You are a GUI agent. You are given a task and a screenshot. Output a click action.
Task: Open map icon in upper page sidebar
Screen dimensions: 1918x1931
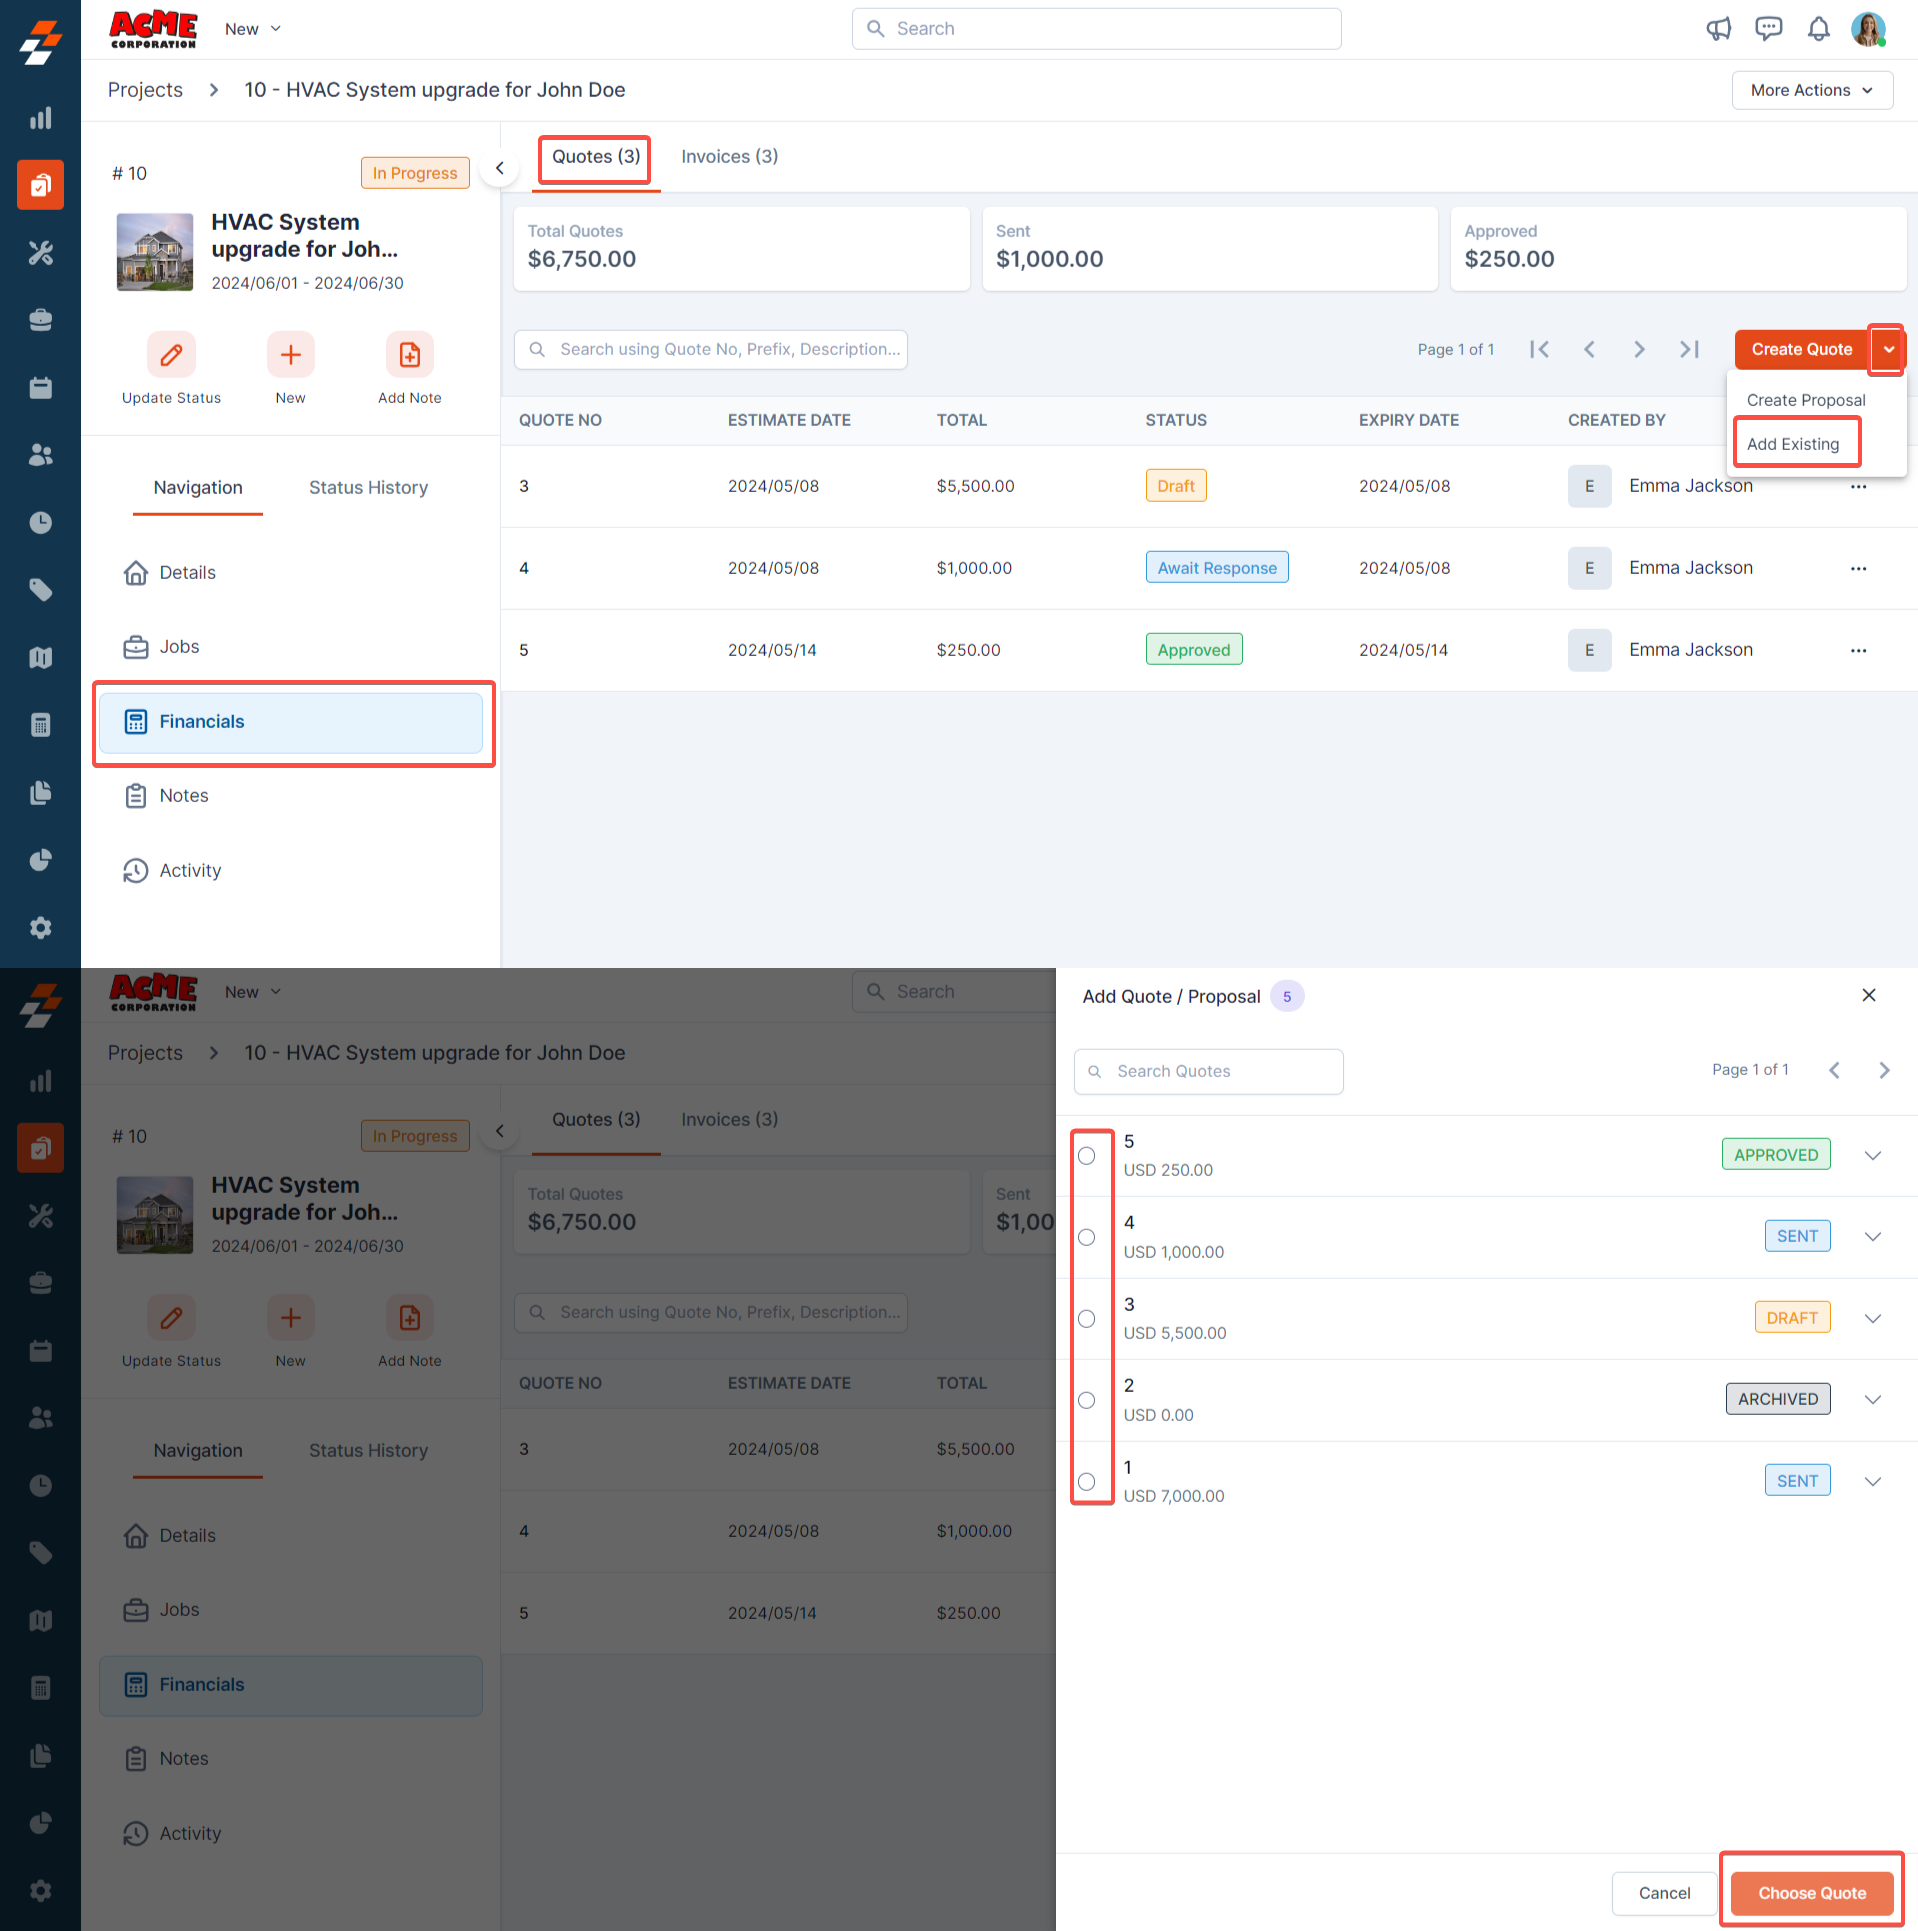click(x=40, y=658)
